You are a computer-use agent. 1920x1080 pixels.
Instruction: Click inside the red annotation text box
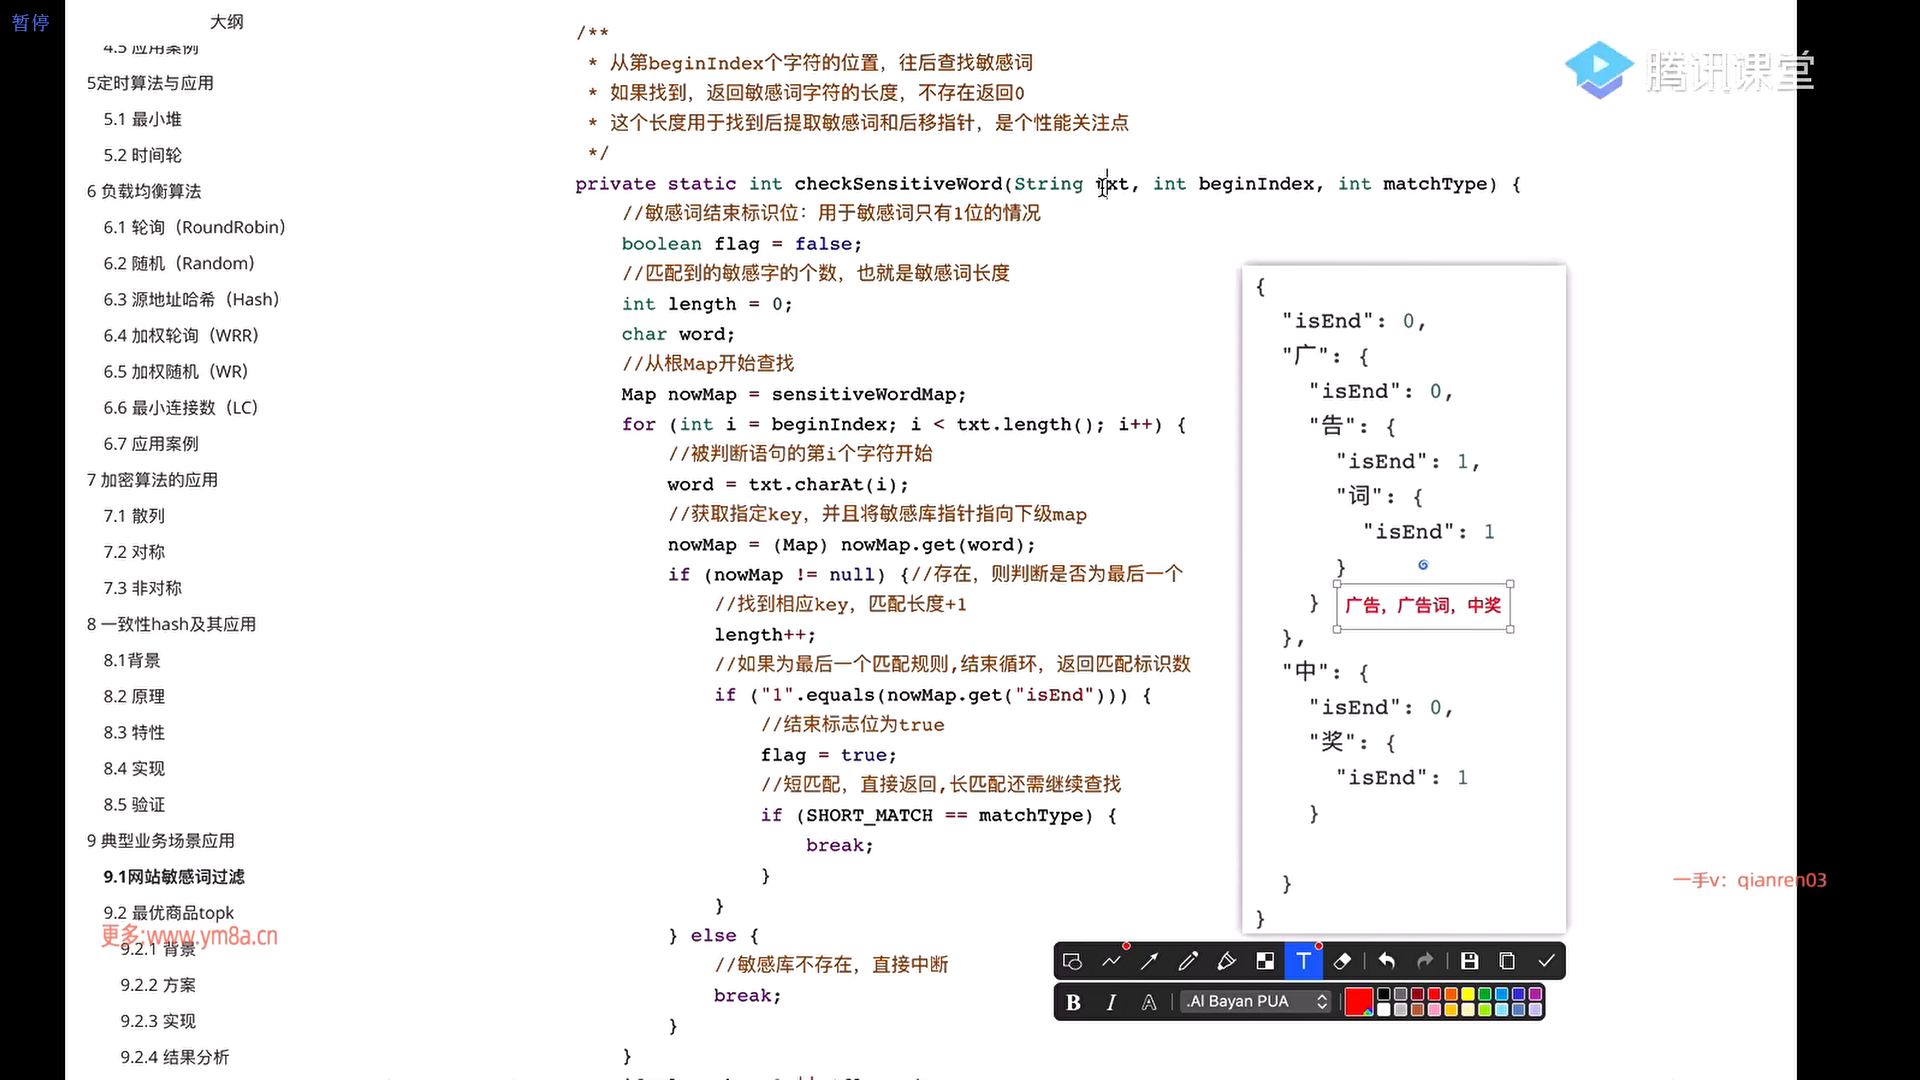[x=1422, y=606]
